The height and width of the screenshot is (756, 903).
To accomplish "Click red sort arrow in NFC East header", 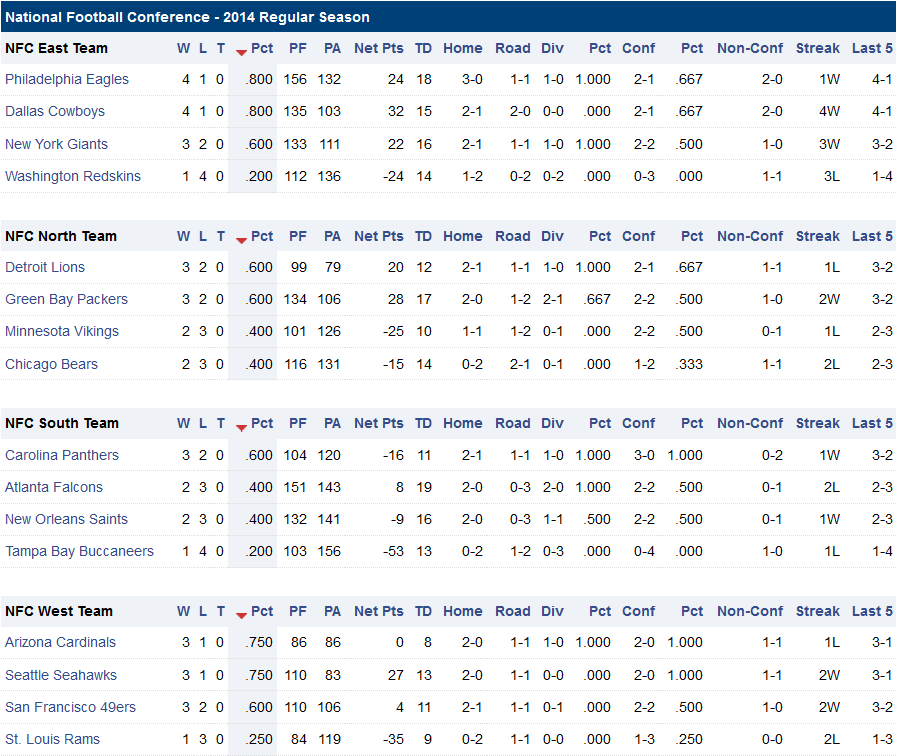I will point(241,52).
